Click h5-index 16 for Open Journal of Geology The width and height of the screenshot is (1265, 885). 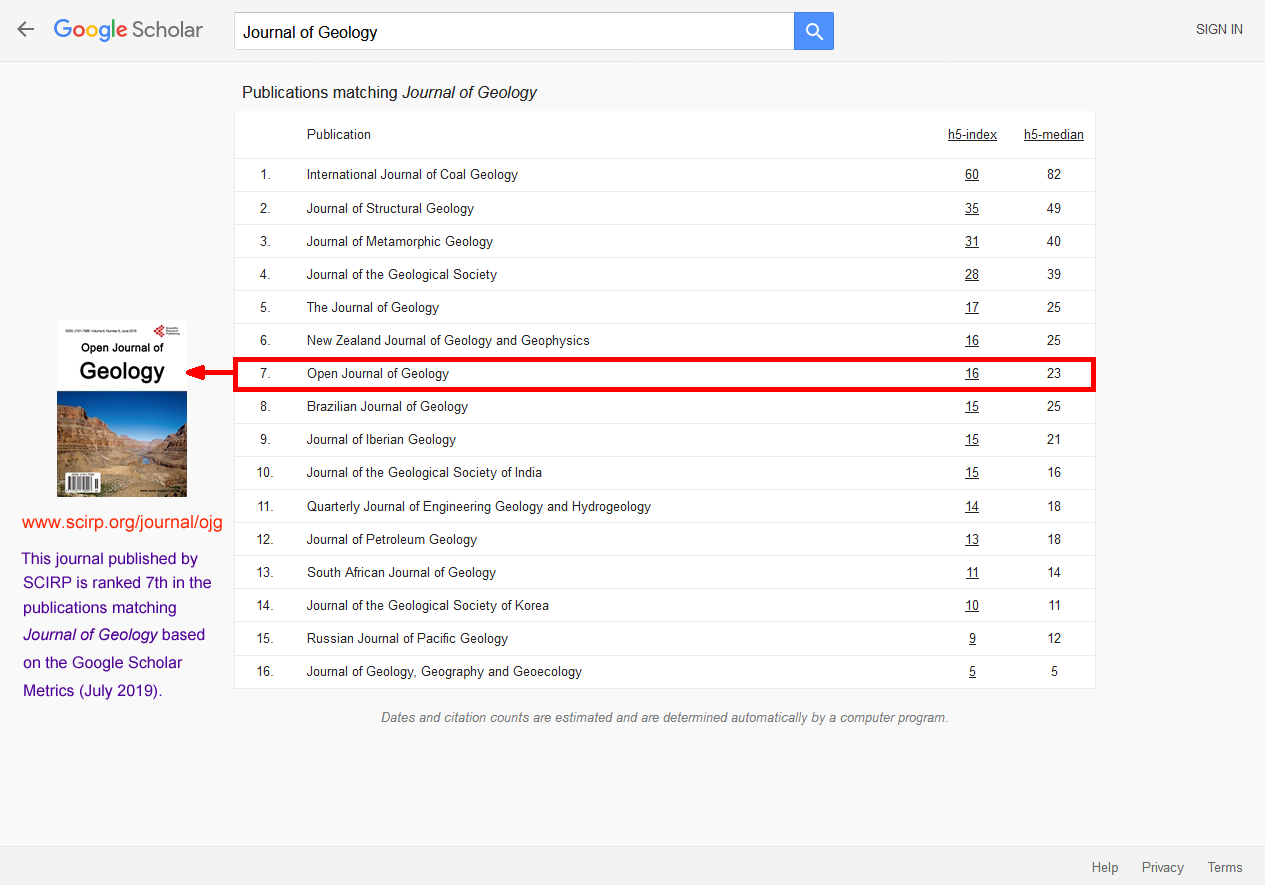[972, 374]
